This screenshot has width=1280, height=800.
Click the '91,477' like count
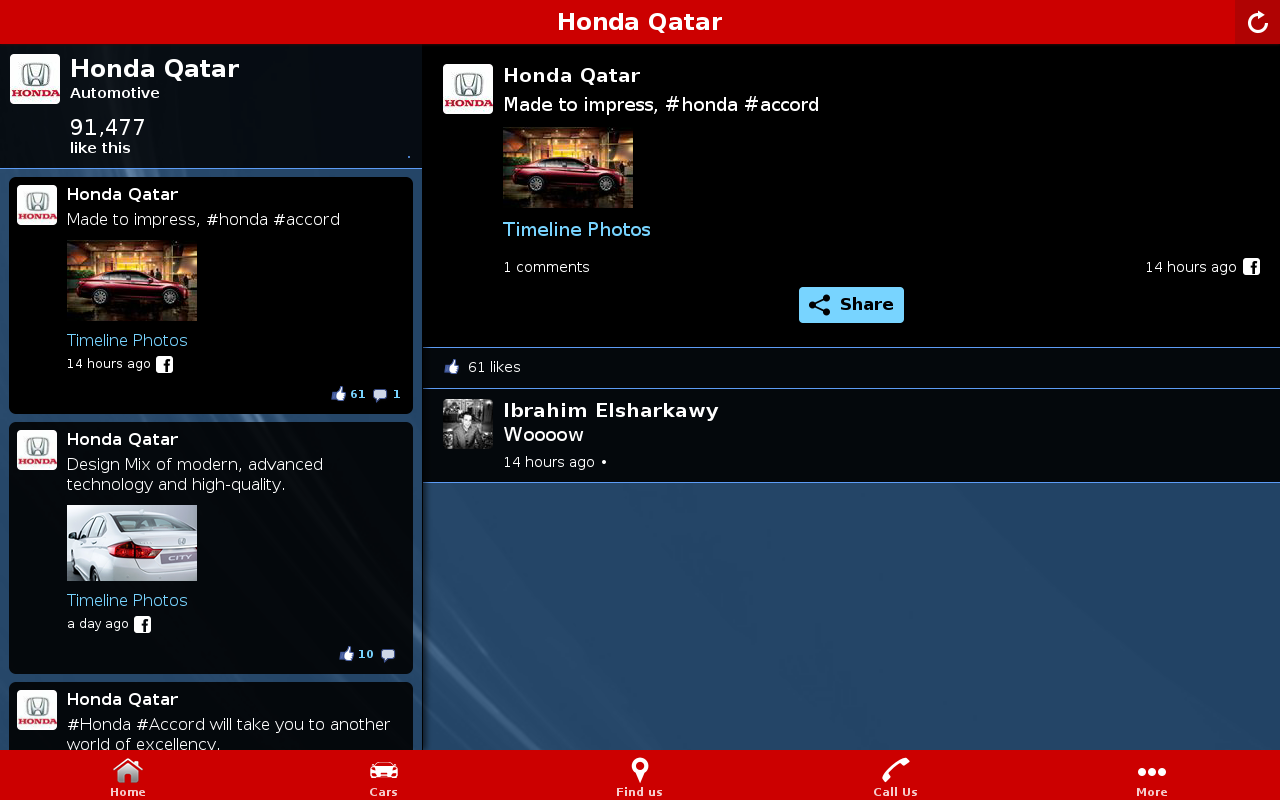(108, 128)
